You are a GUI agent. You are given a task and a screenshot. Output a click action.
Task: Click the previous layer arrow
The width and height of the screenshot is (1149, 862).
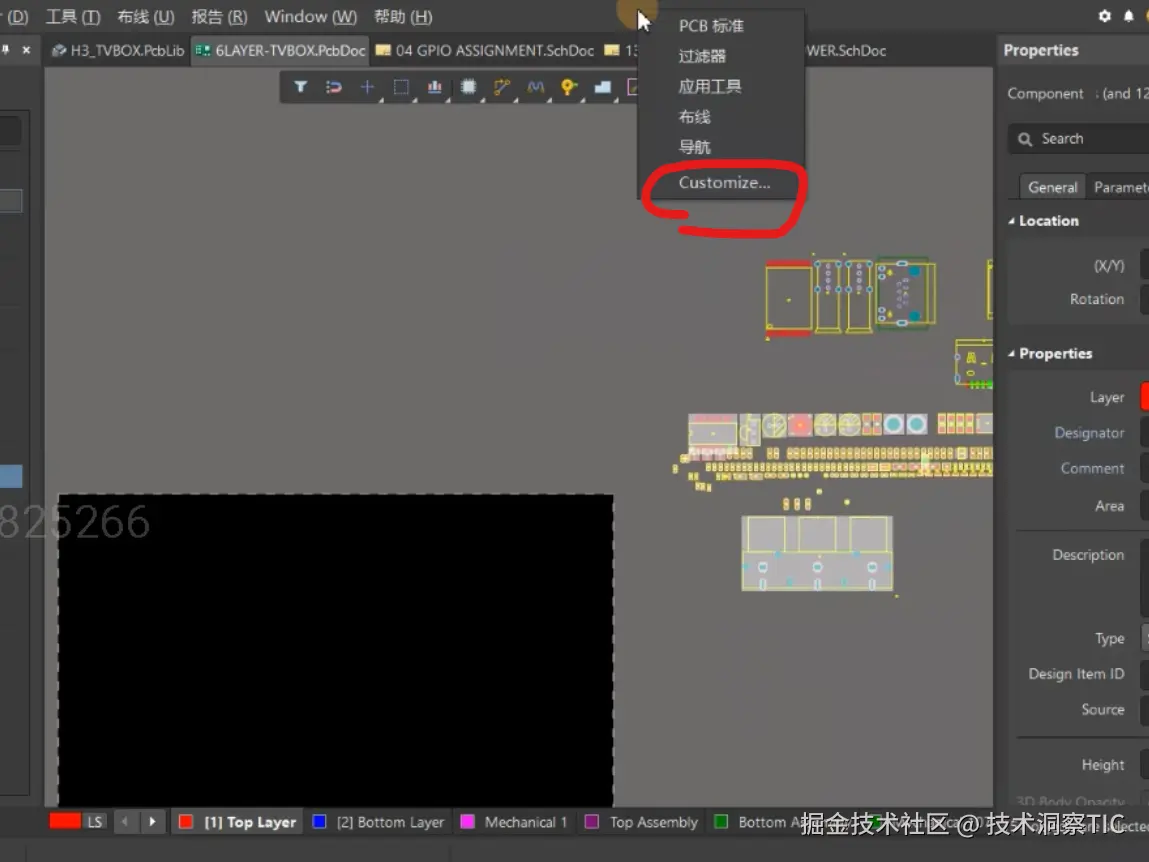[x=125, y=822]
